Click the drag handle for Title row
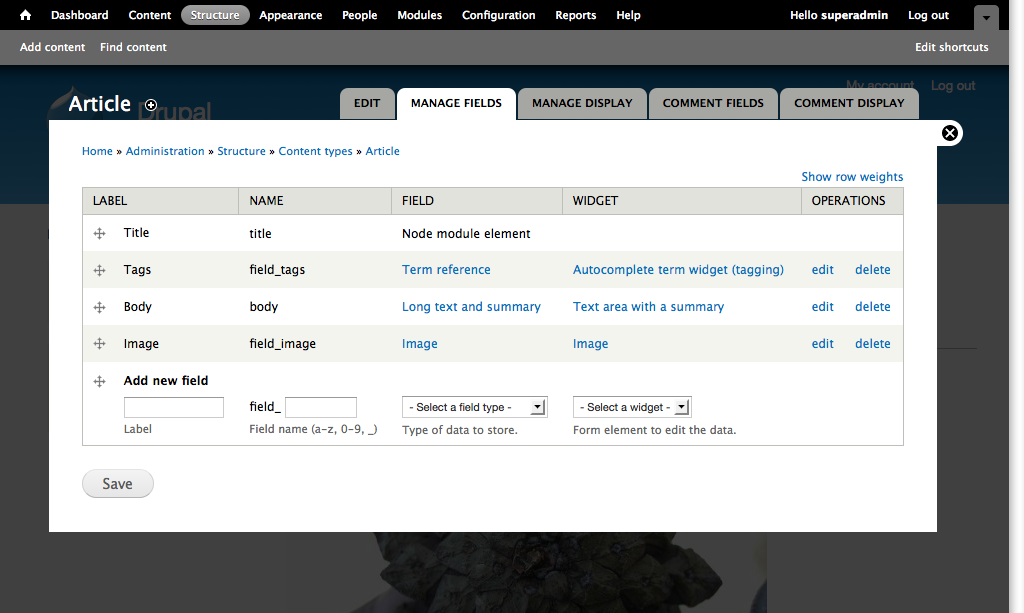This screenshot has width=1024, height=613. pyautogui.click(x=99, y=234)
